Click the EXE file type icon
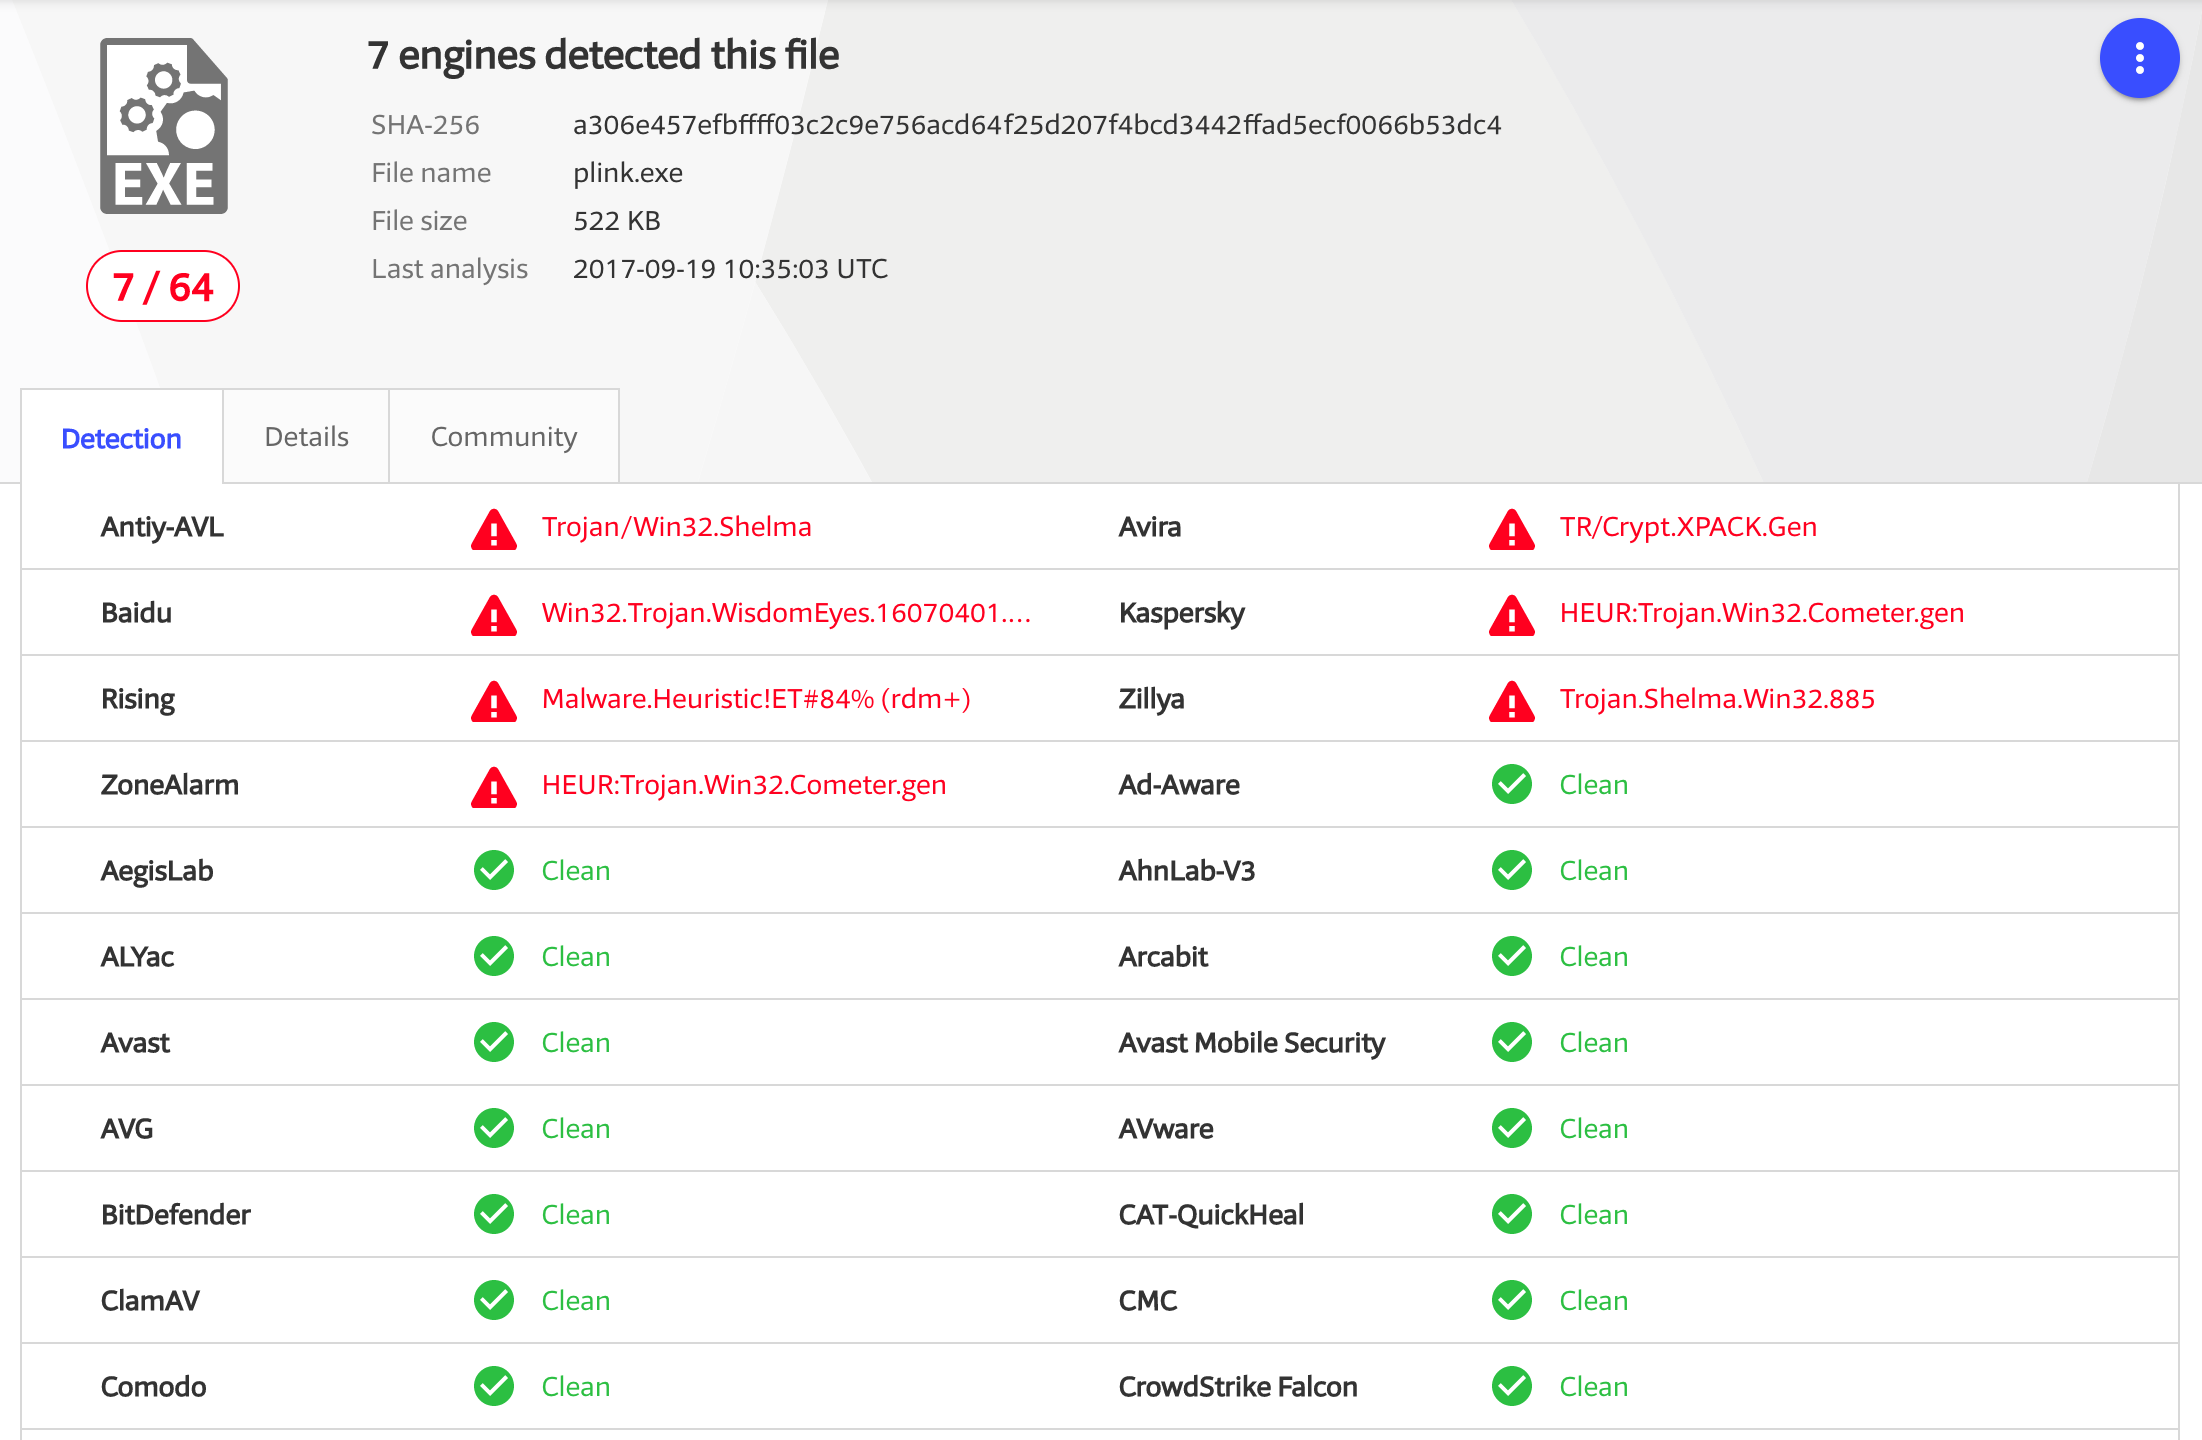The image size is (2202, 1440). tap(164, 126)
